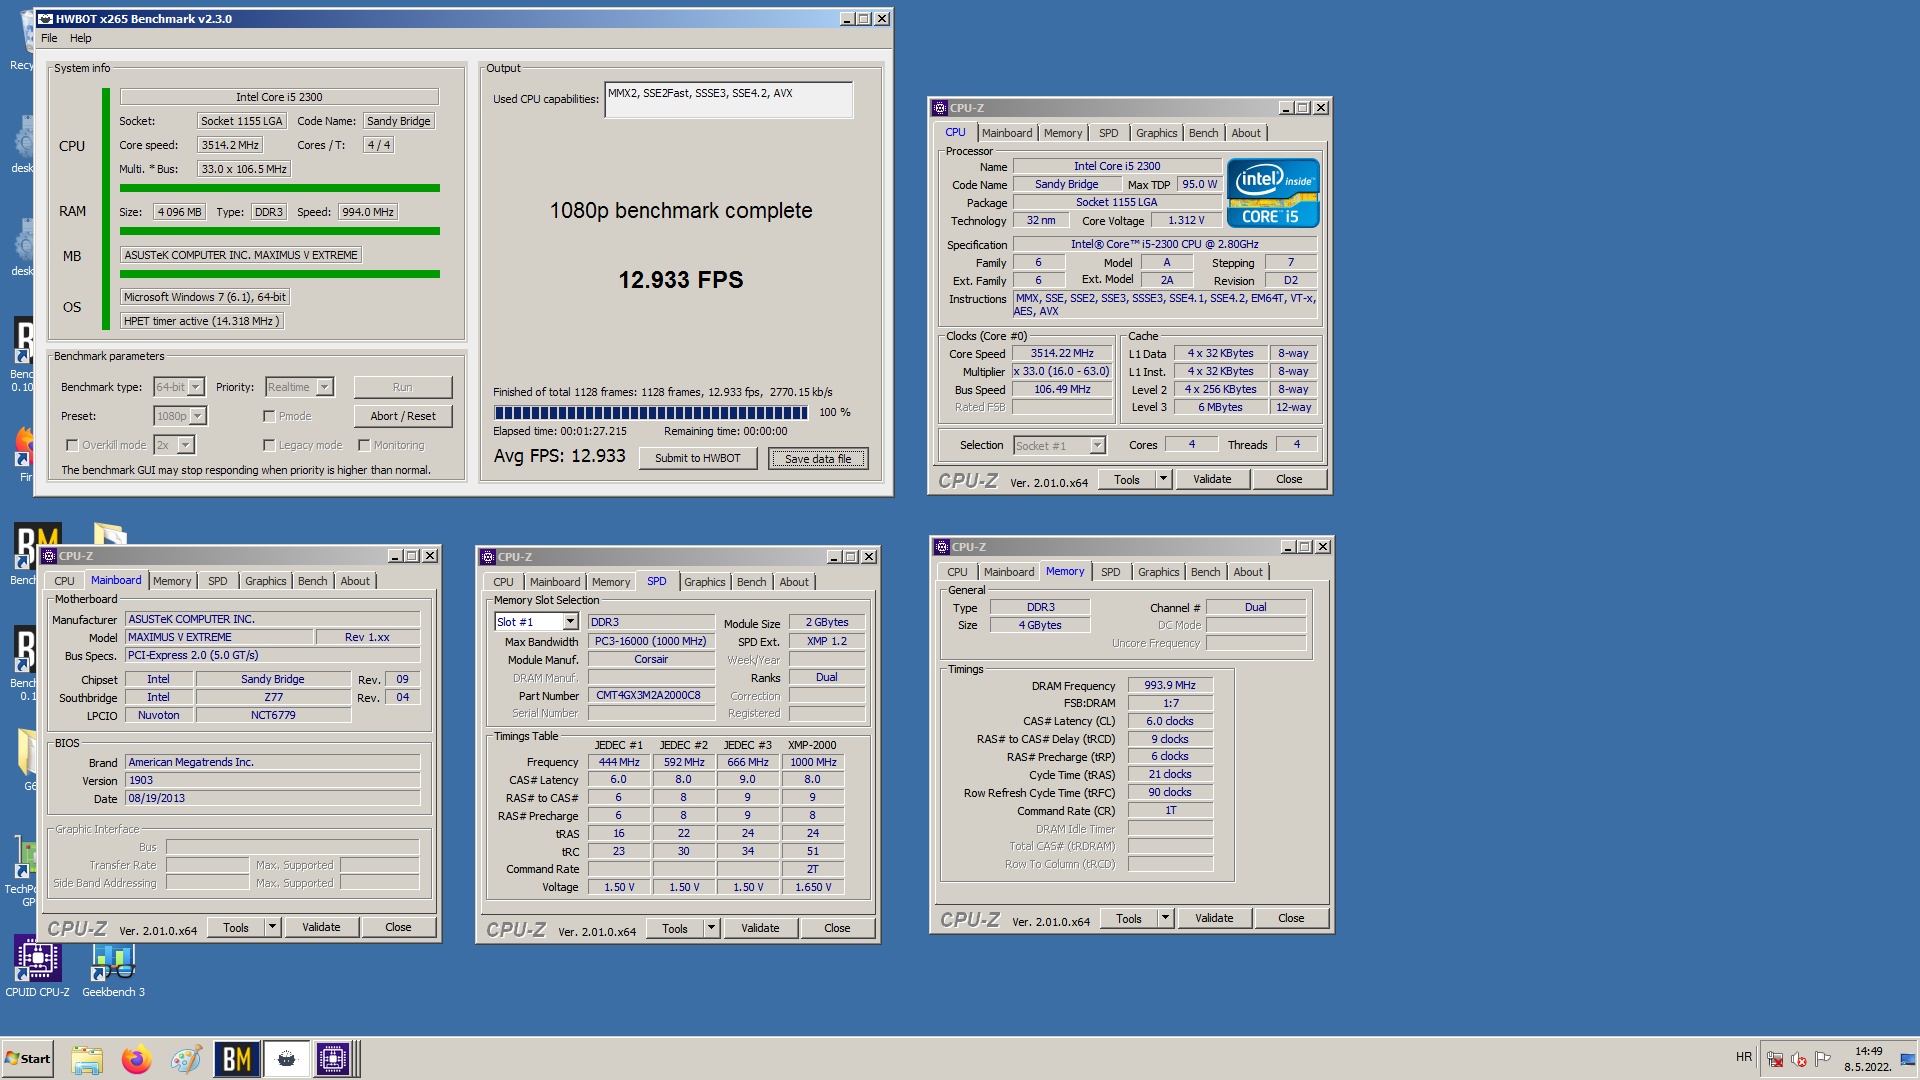The image size is (1920, 1080).
Task: Click the CPU-Z icon in CPU window title
Action: [x=939, y=108]
